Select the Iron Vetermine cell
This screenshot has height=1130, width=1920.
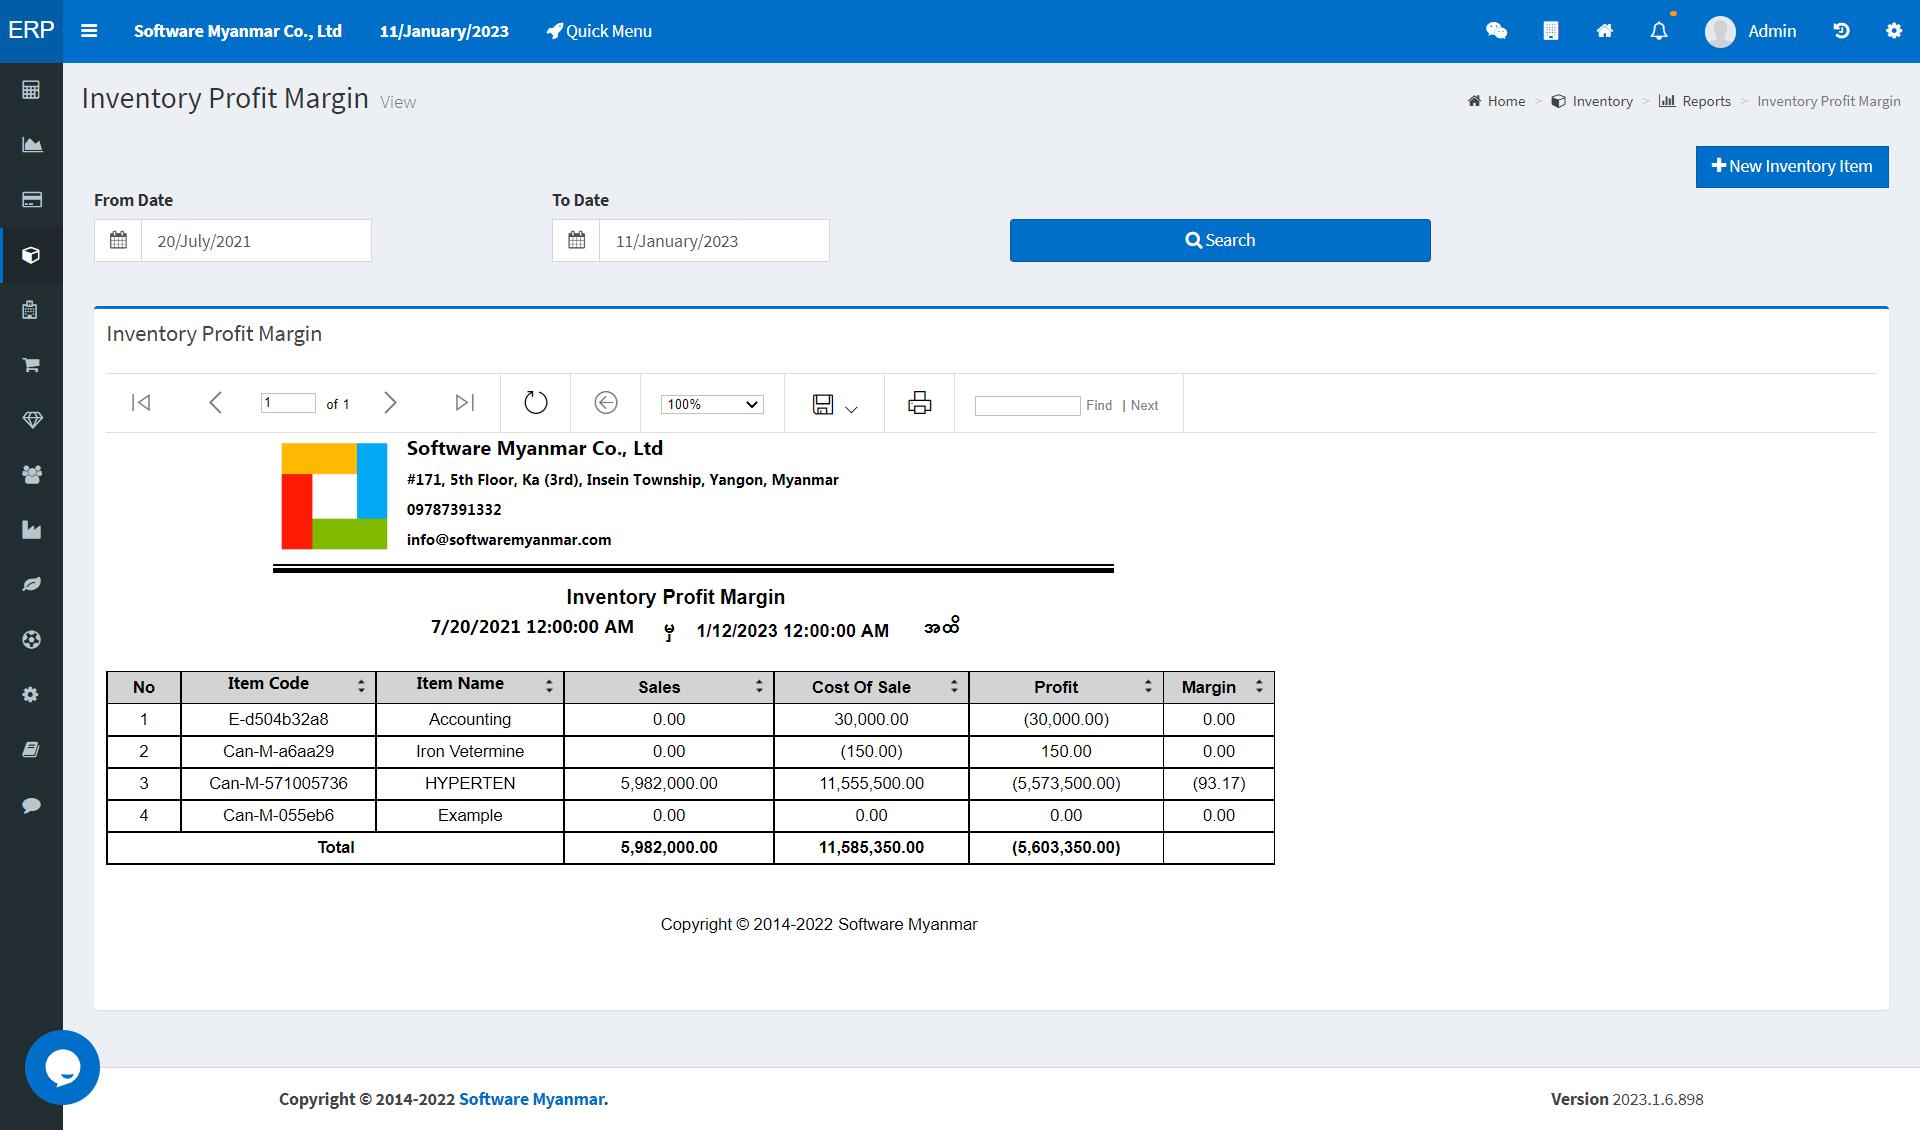coord(470,751)
